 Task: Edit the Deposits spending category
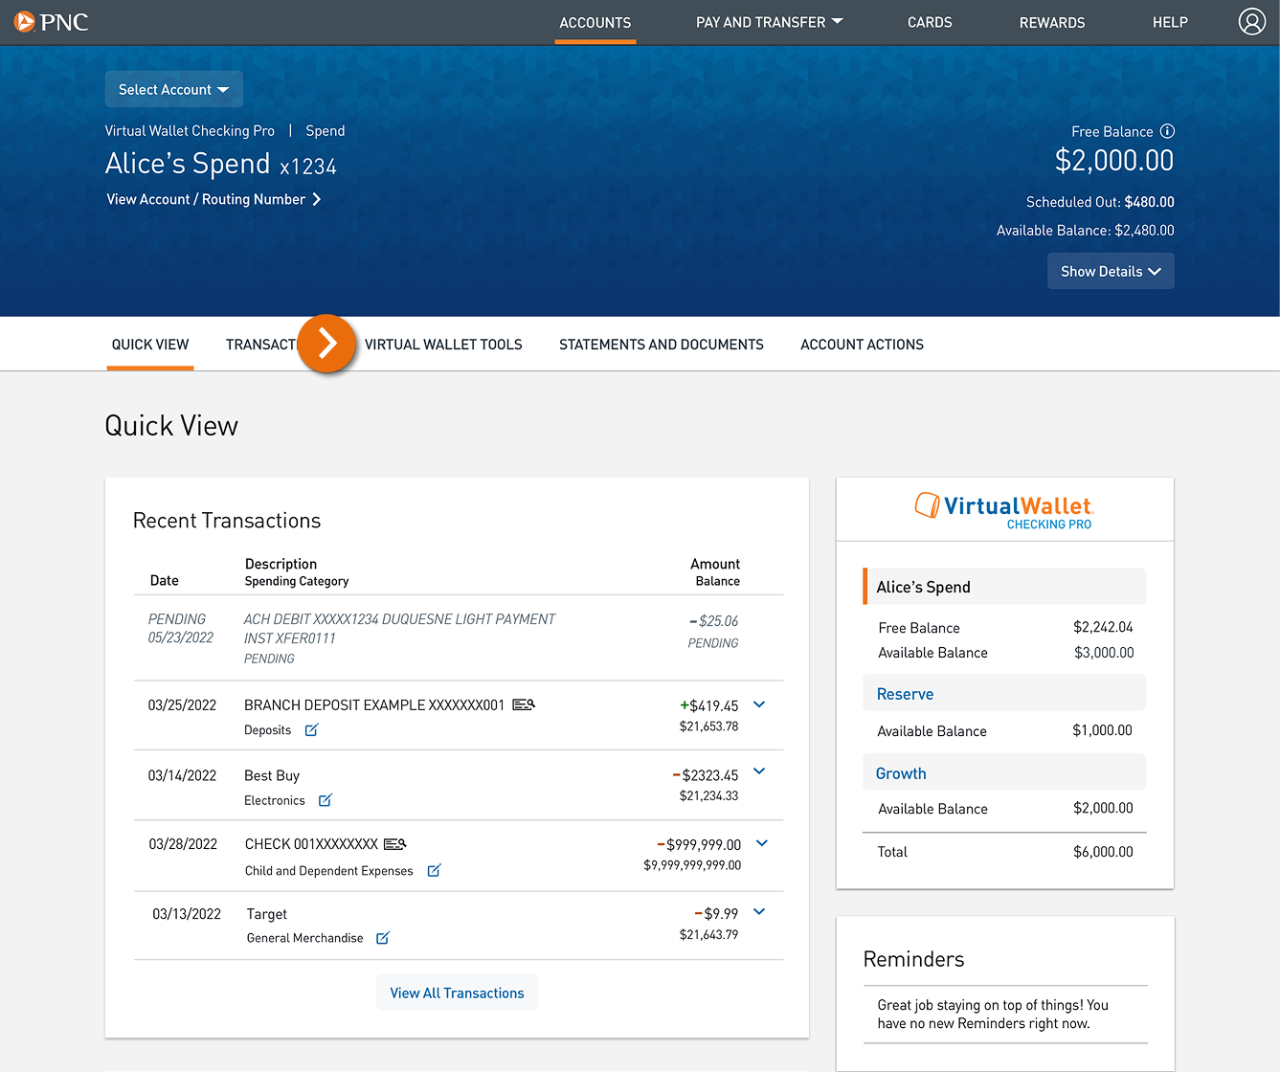tap(310, 730)
